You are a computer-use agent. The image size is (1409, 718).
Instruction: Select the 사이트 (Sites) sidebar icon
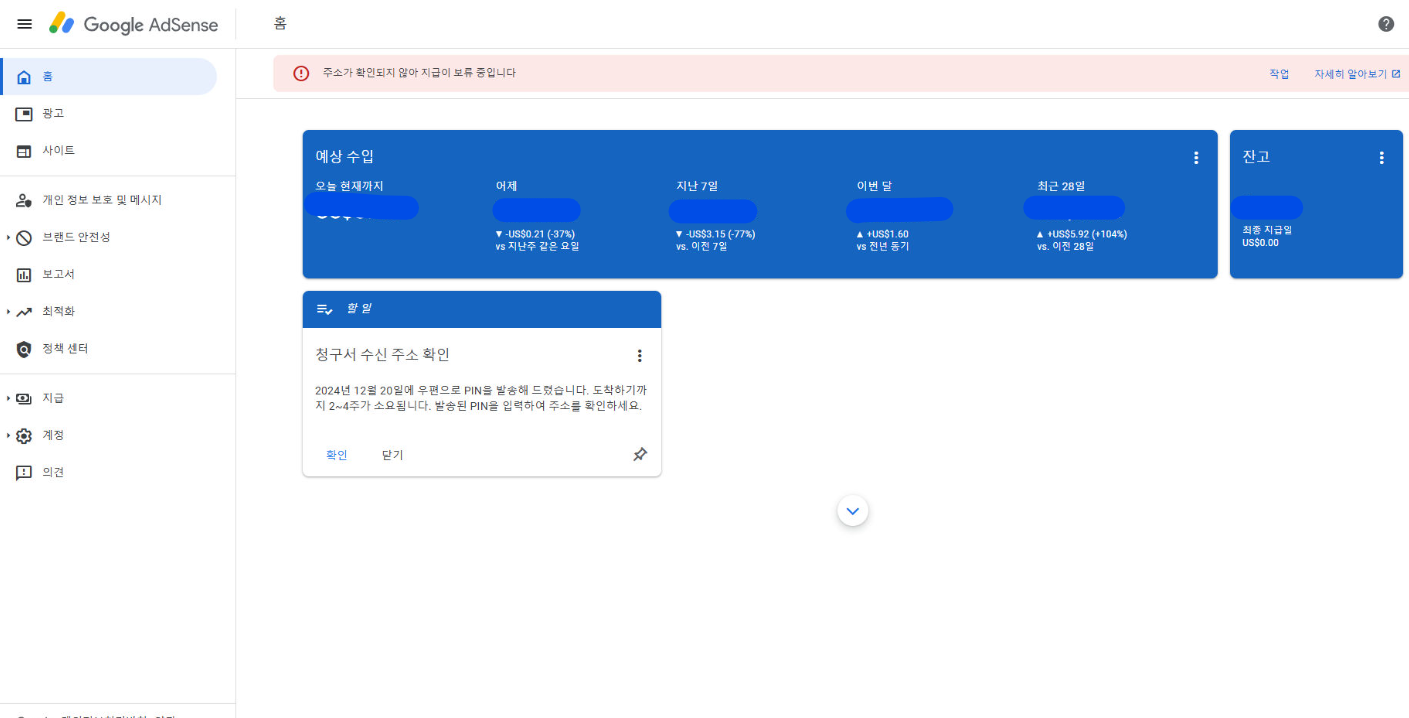pyautogui.click(x=24, y=150)
